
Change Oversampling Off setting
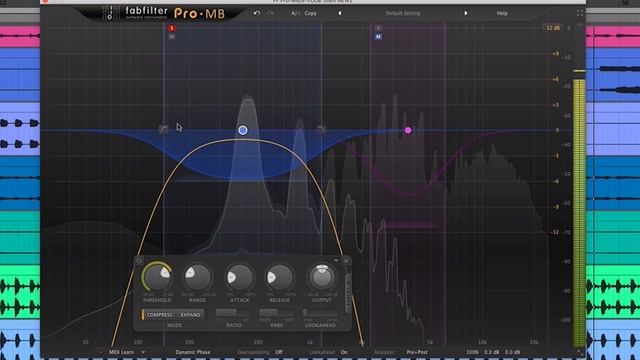[278, 352]
